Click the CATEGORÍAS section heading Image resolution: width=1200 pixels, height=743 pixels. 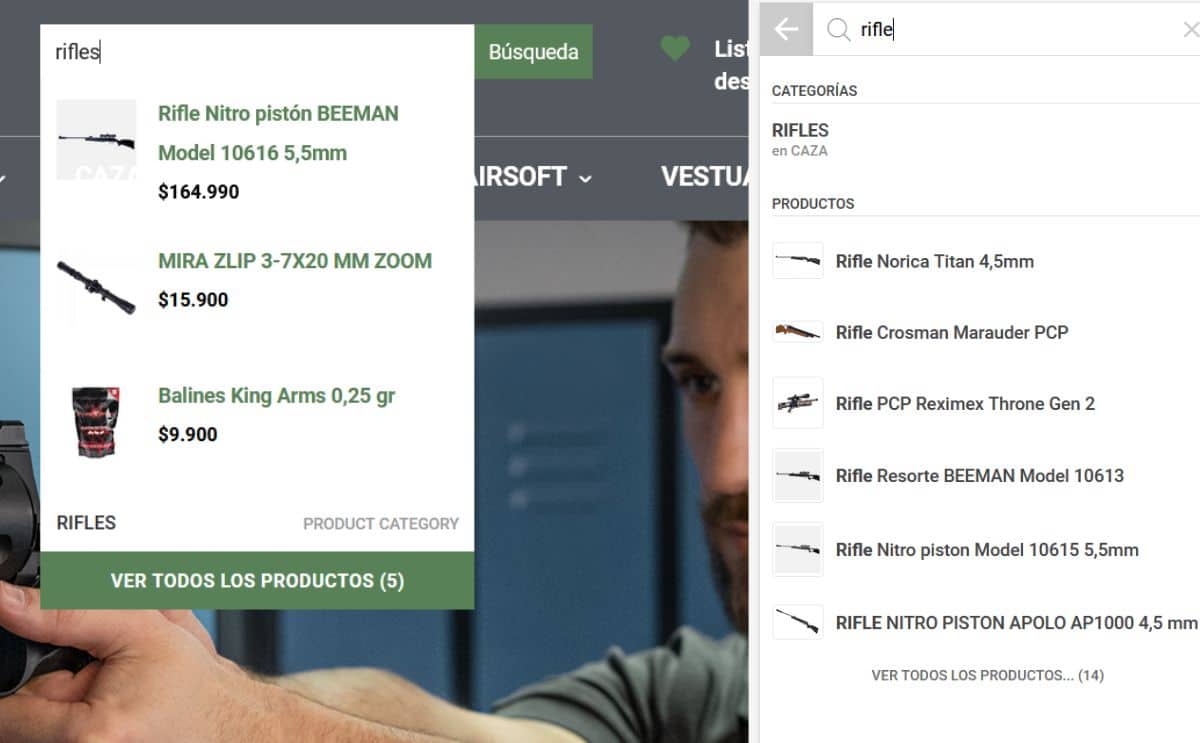(814, 90)
